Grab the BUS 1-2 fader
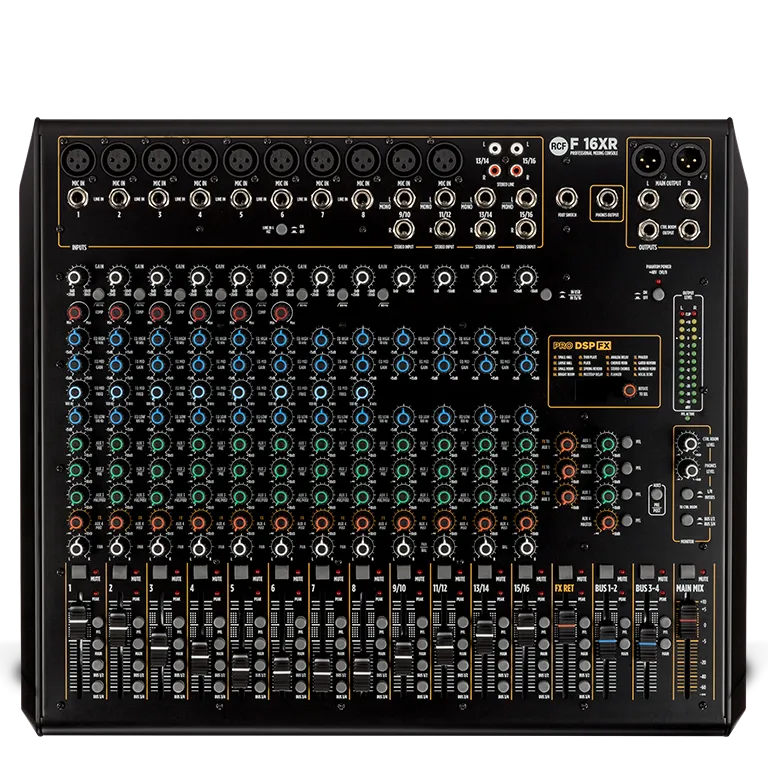This screenshot has height=768, width=768. 607,641
